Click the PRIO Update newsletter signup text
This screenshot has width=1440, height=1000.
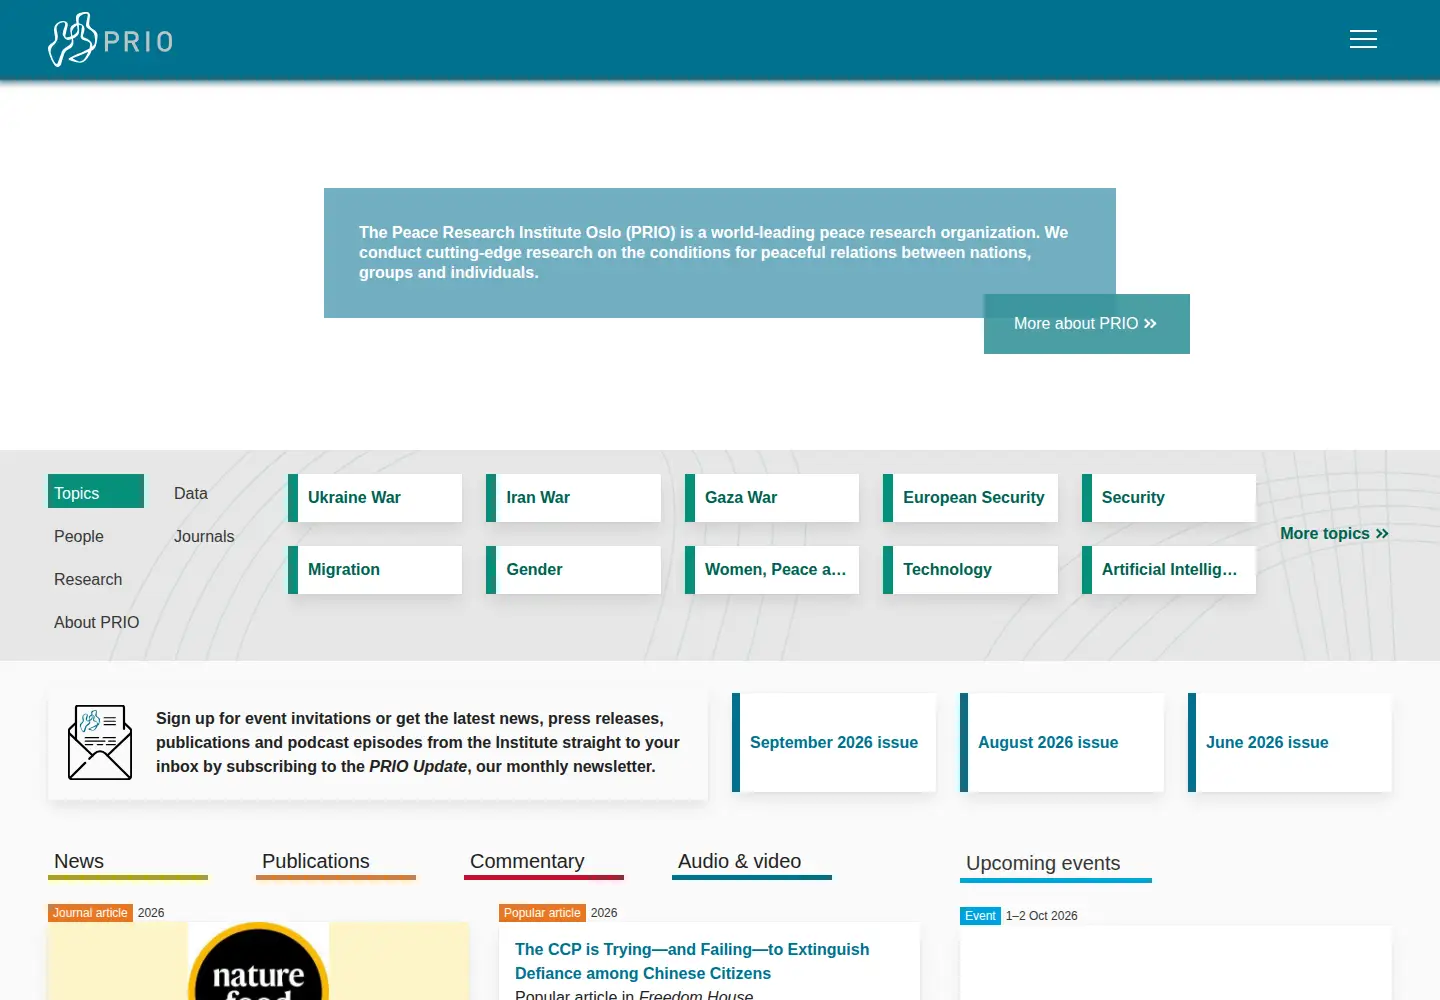[418, 743]
